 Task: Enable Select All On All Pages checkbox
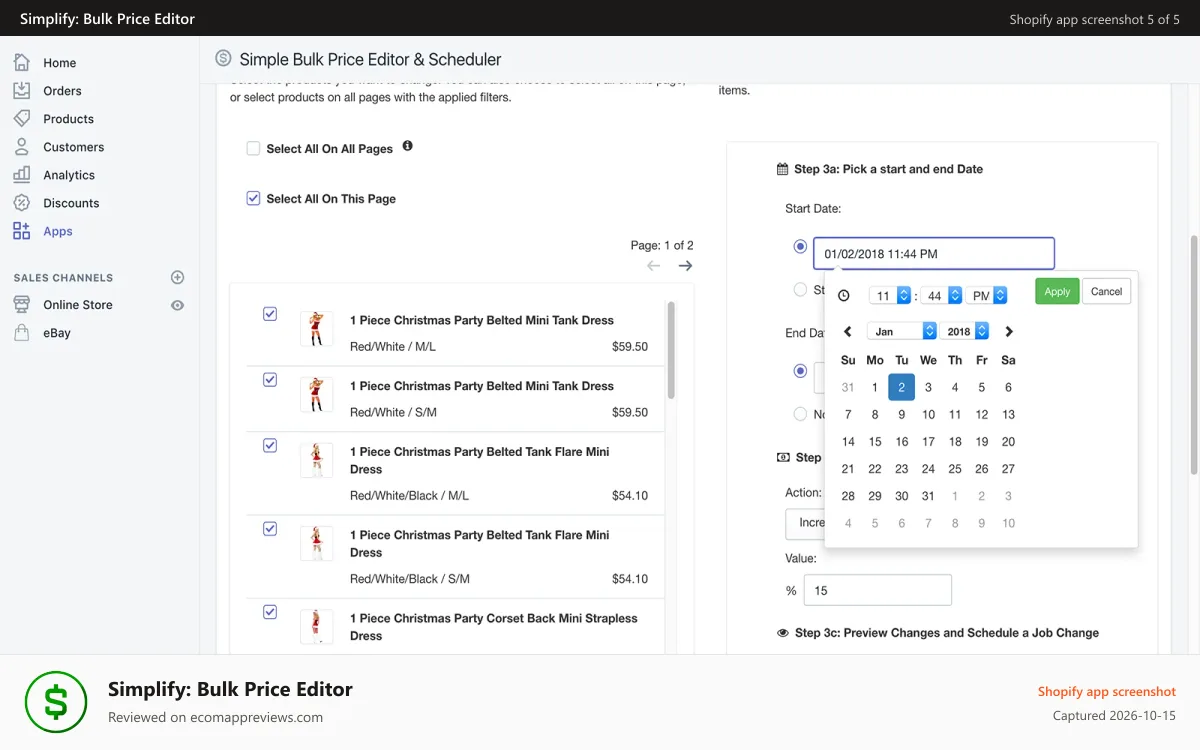click(253, 148)
